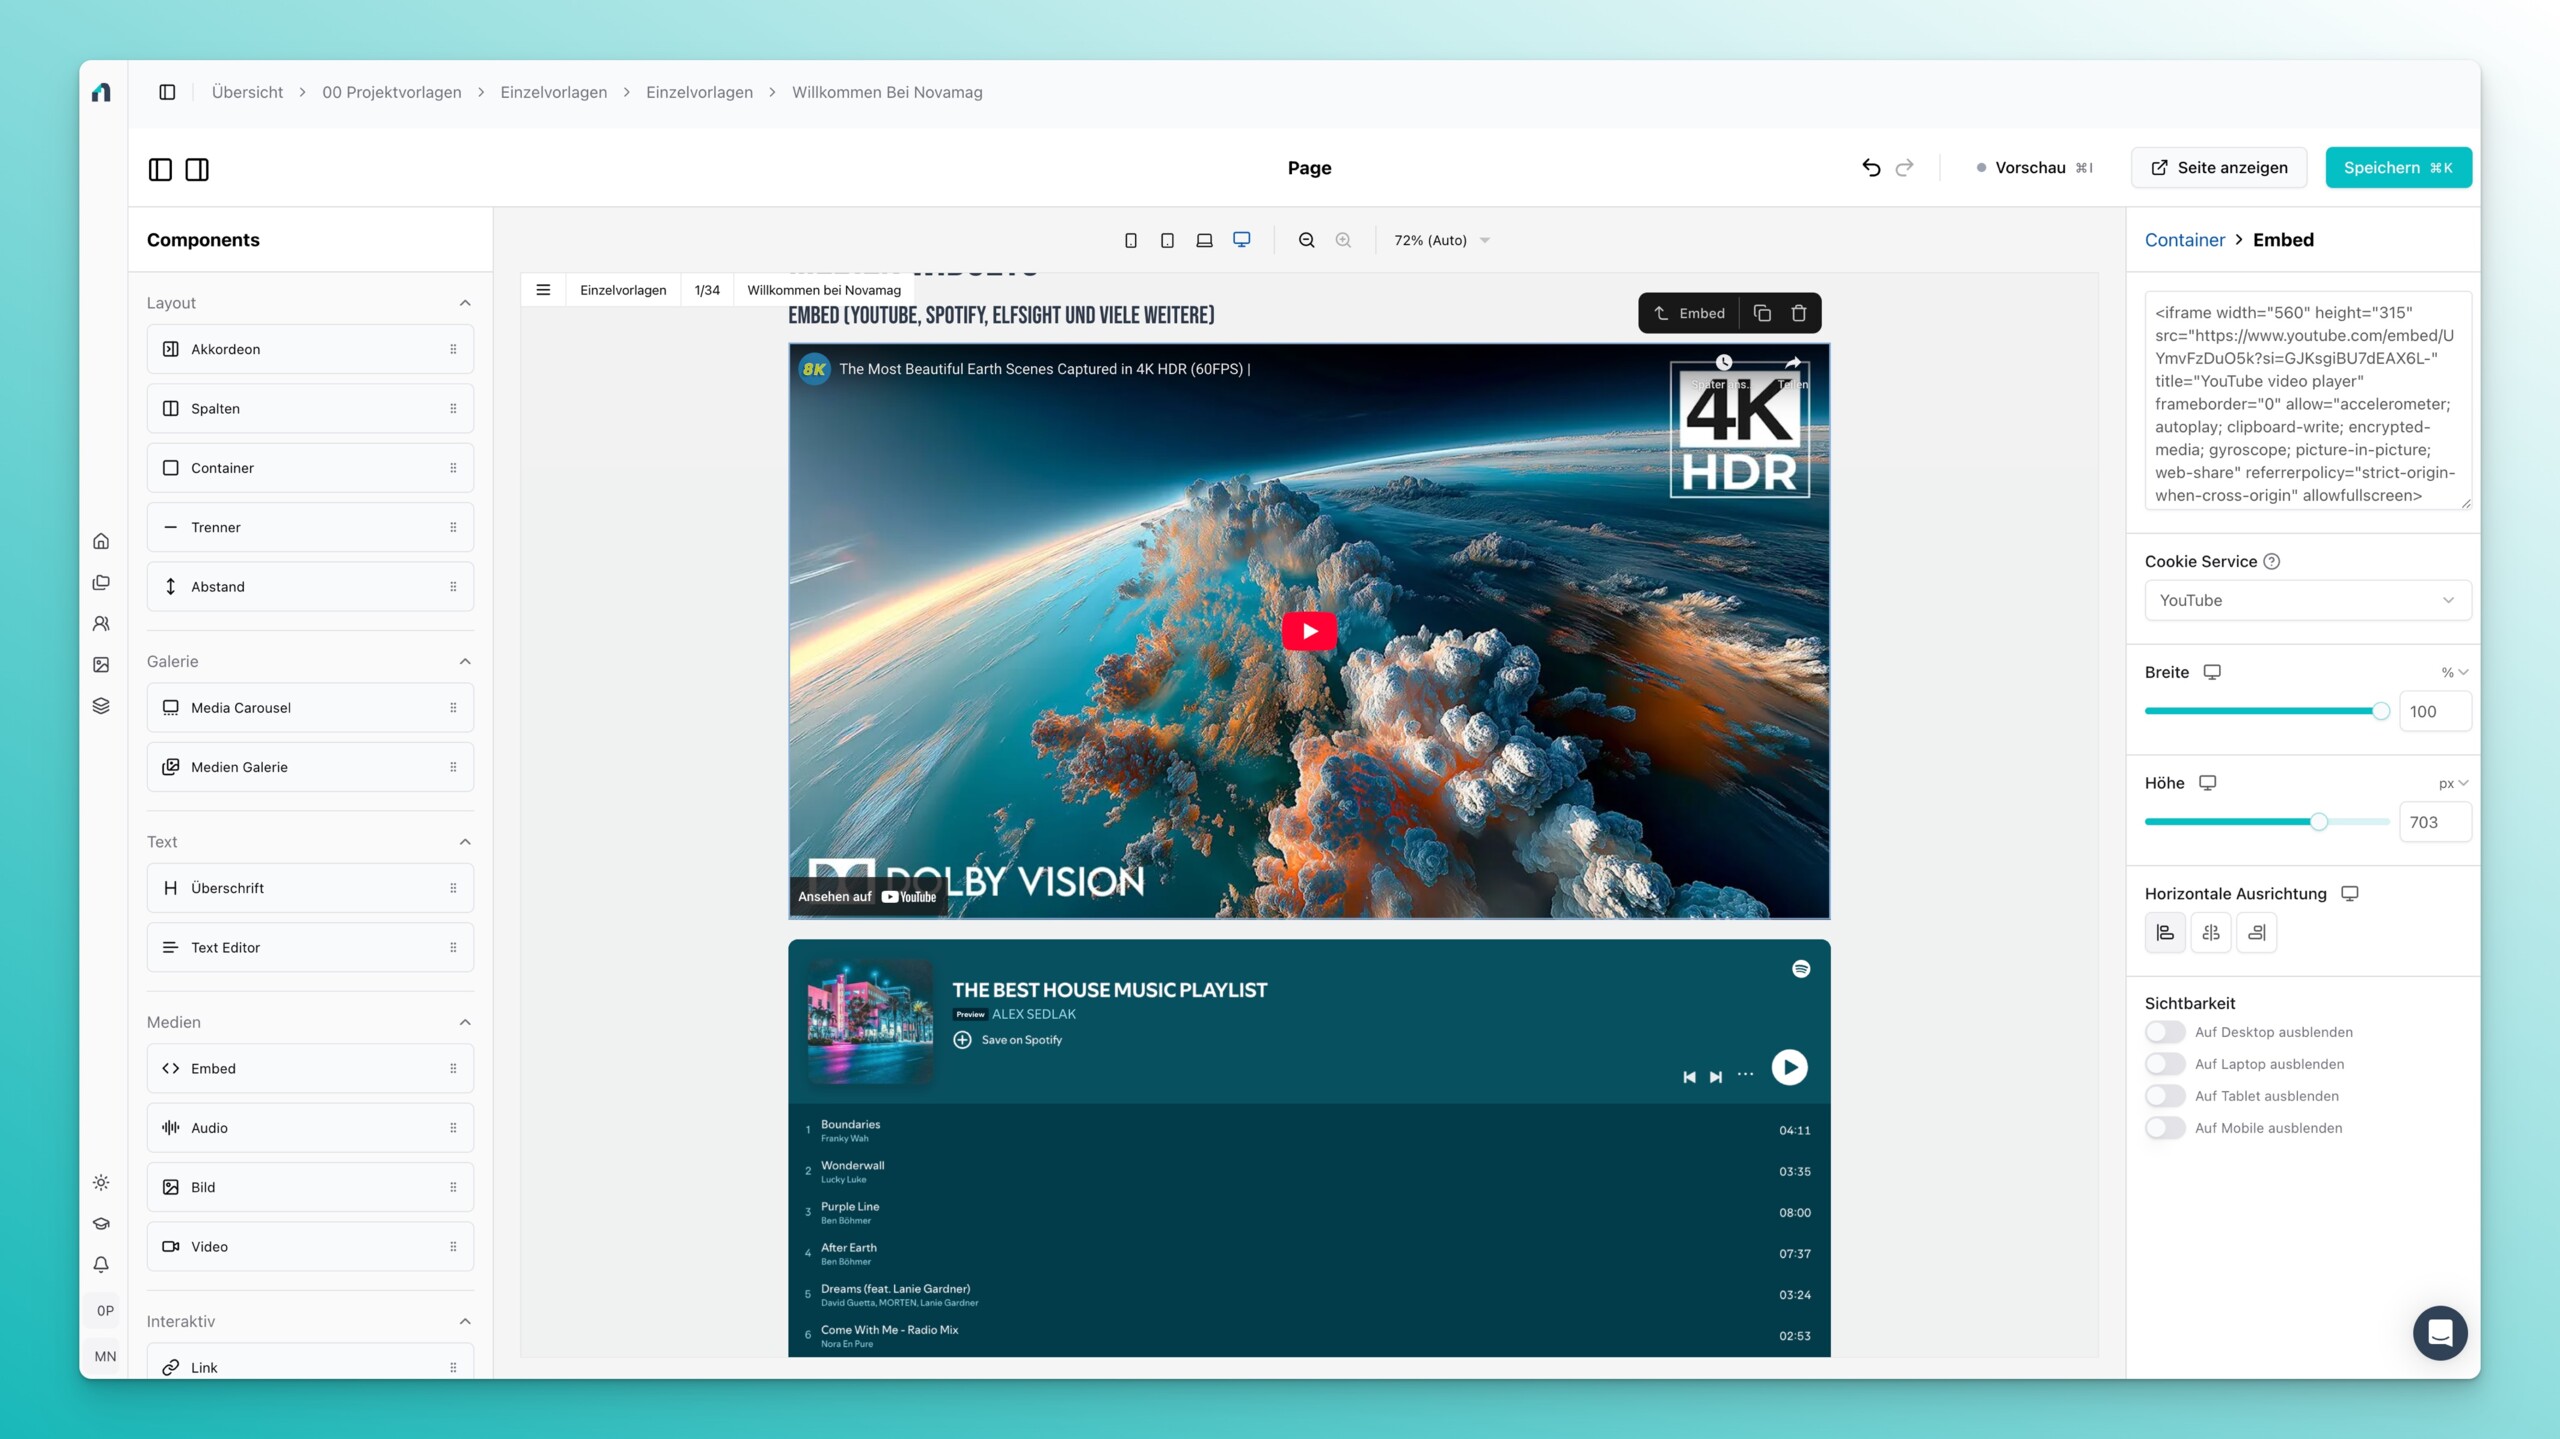The width and height of the screenshot is (2560, 1439).
Task: Toggle the left panel layout icon
Action: [x=160, y=169]
